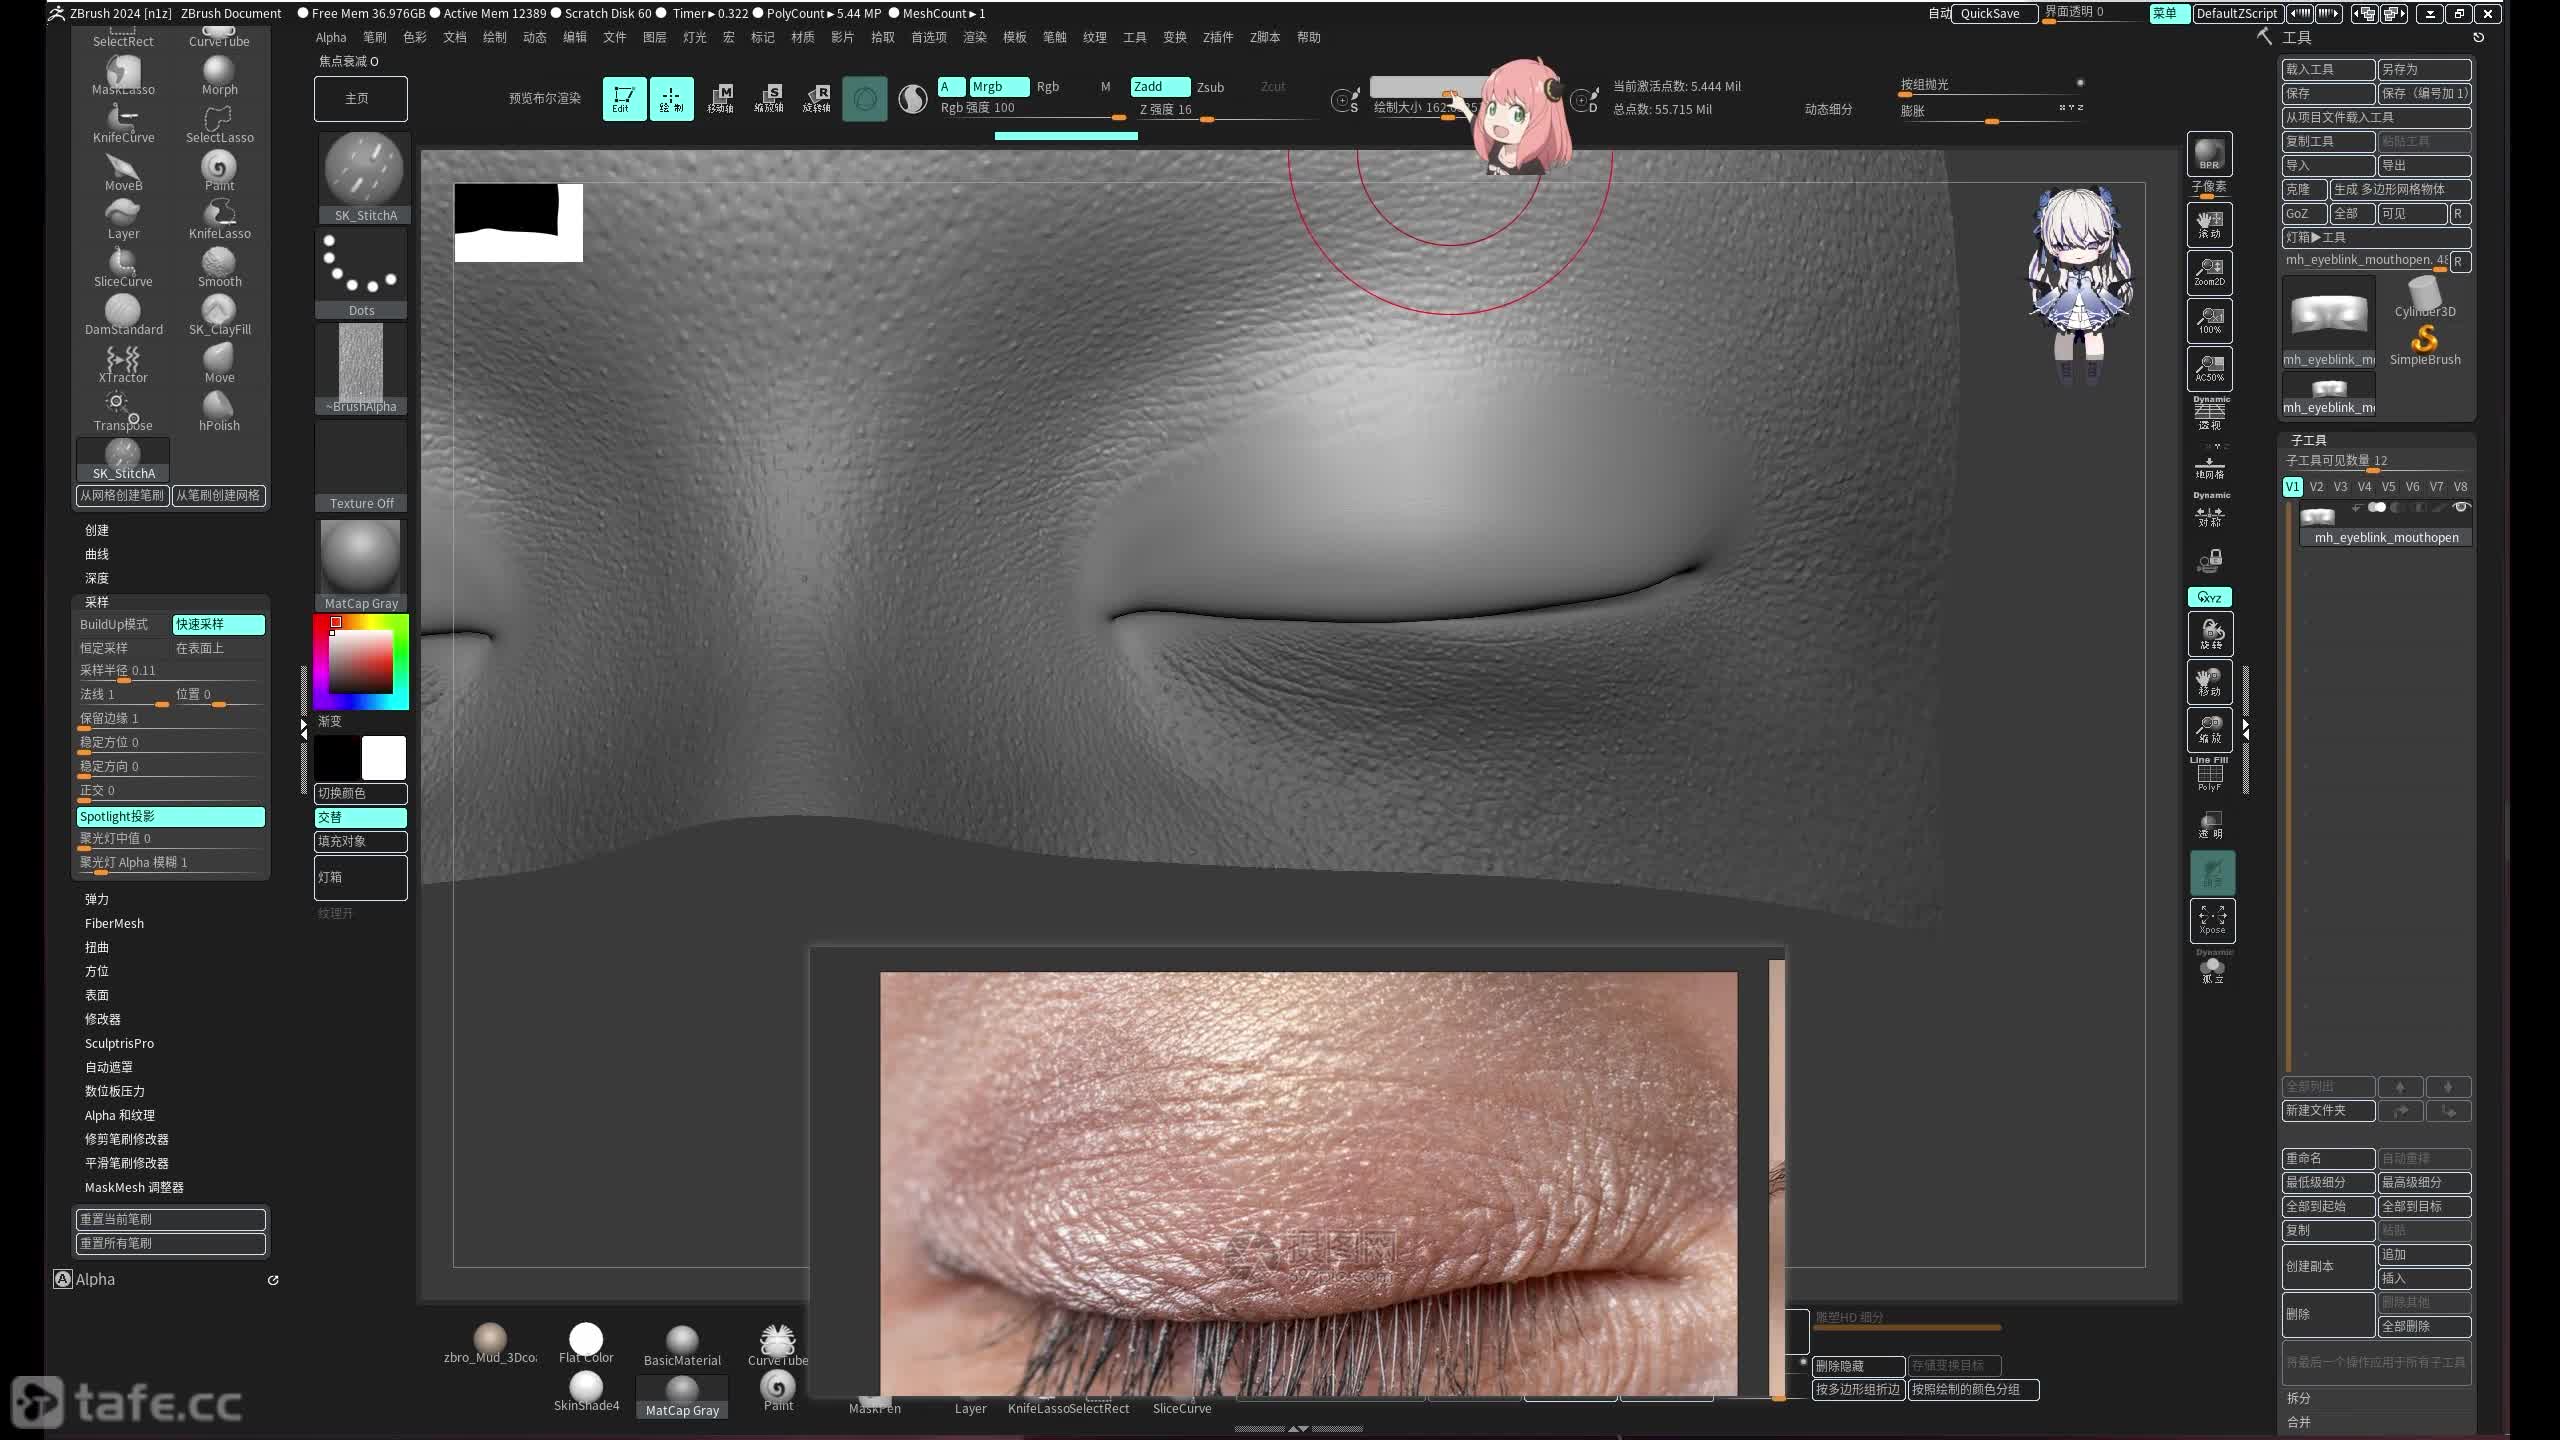Viewport: 2560px width, 1440px height.
Task: Select the KnifeLasso brush in left palette
Action: point(219,220)
